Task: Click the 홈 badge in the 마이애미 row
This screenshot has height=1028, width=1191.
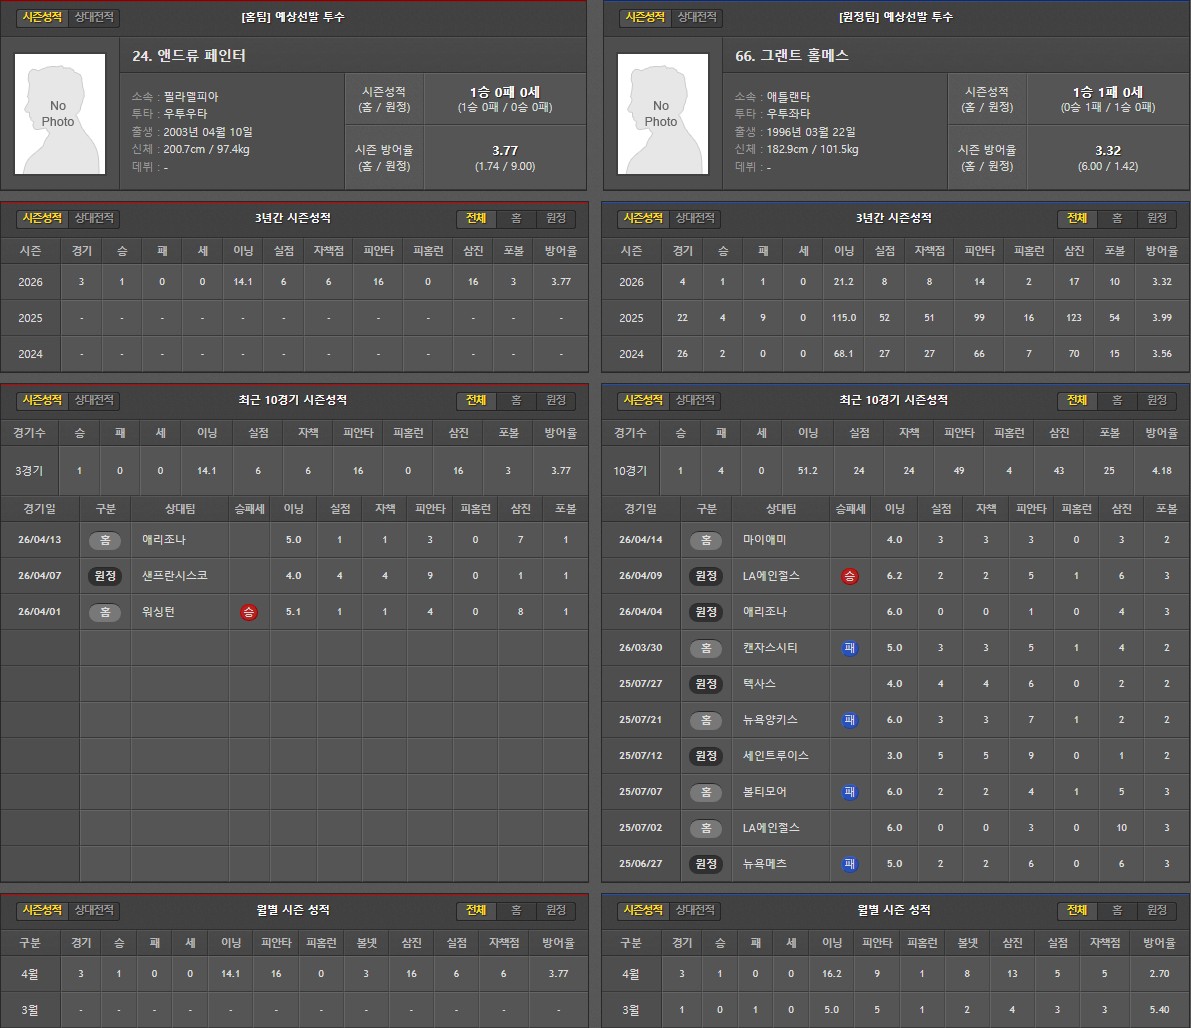Action: click(706, 540)
